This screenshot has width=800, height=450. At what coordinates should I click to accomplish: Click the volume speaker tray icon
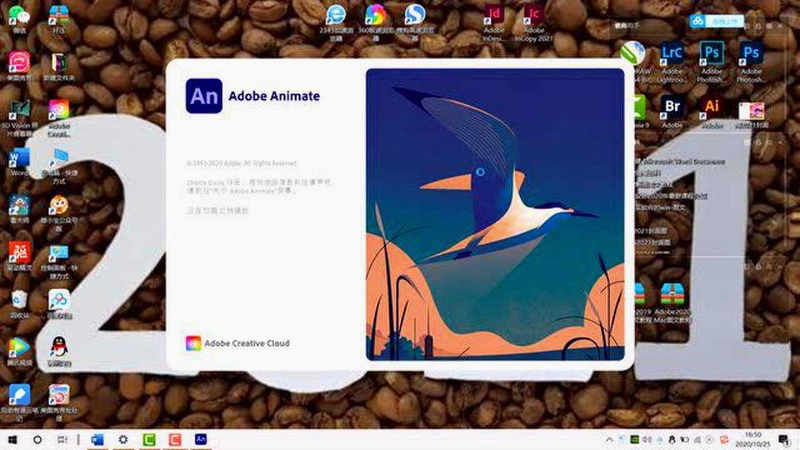(647, 439)
